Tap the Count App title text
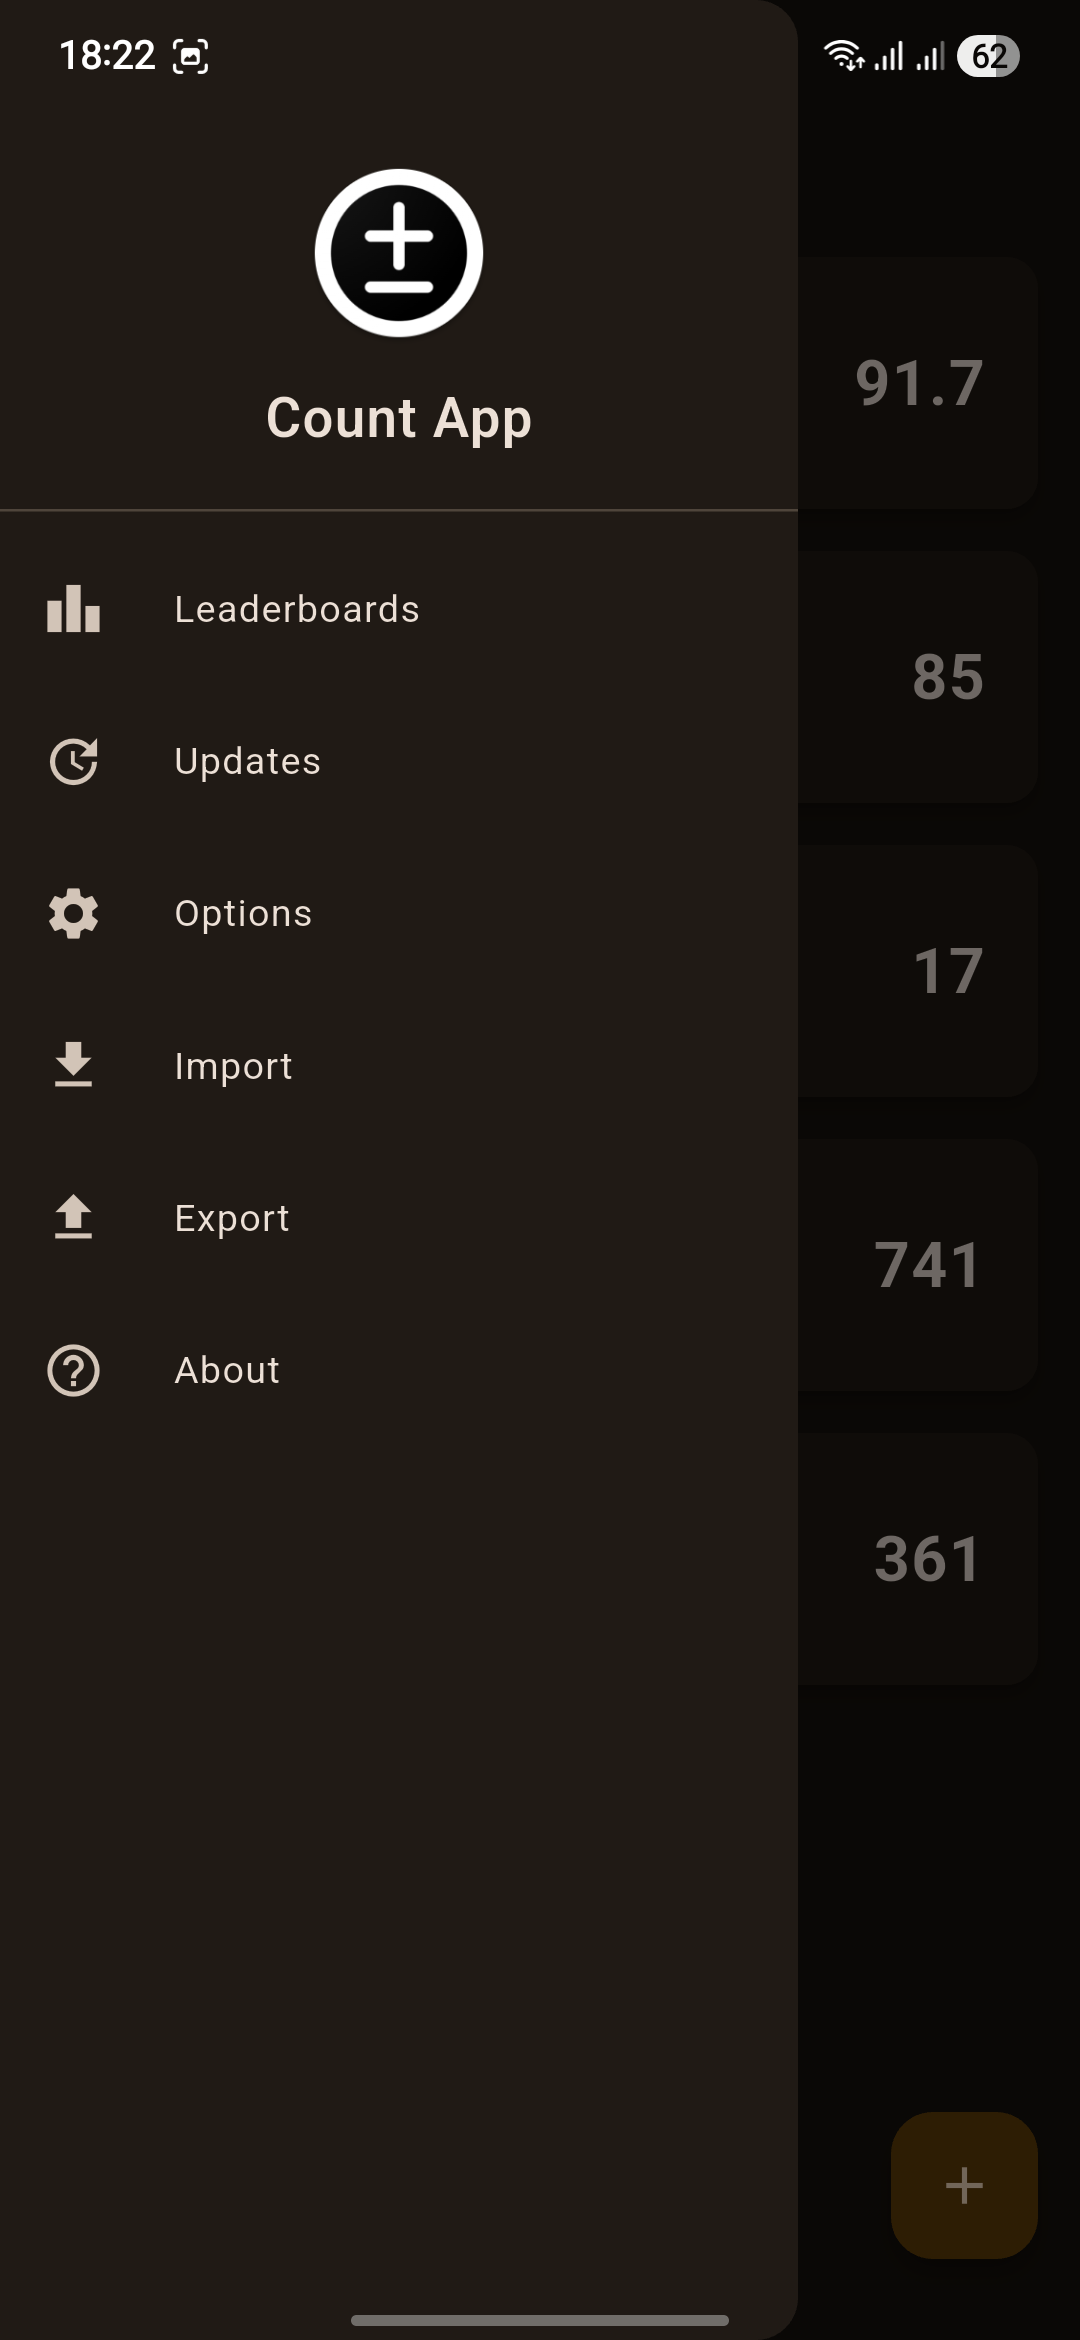The width and height of the screenshot is (1080, 2340). pyautogui.click(x=399, y=418)
